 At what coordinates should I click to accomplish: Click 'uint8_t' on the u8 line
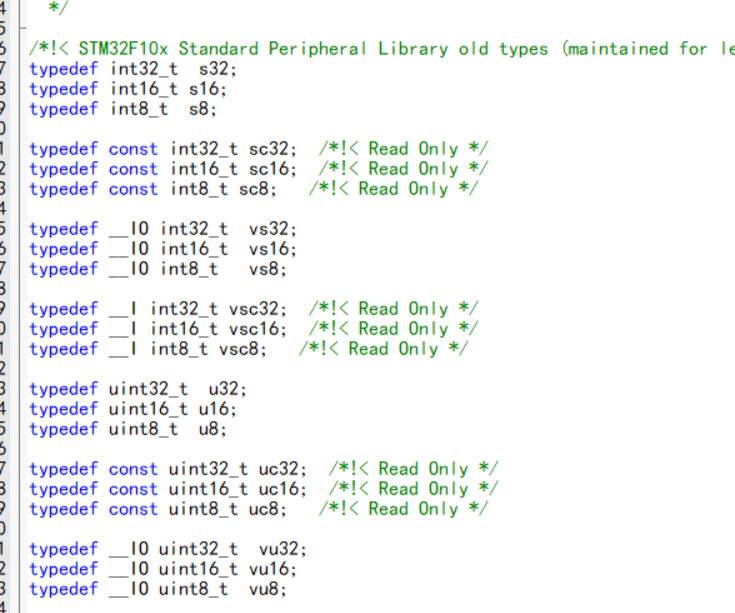pyautogui.click(x=143, y=429)
